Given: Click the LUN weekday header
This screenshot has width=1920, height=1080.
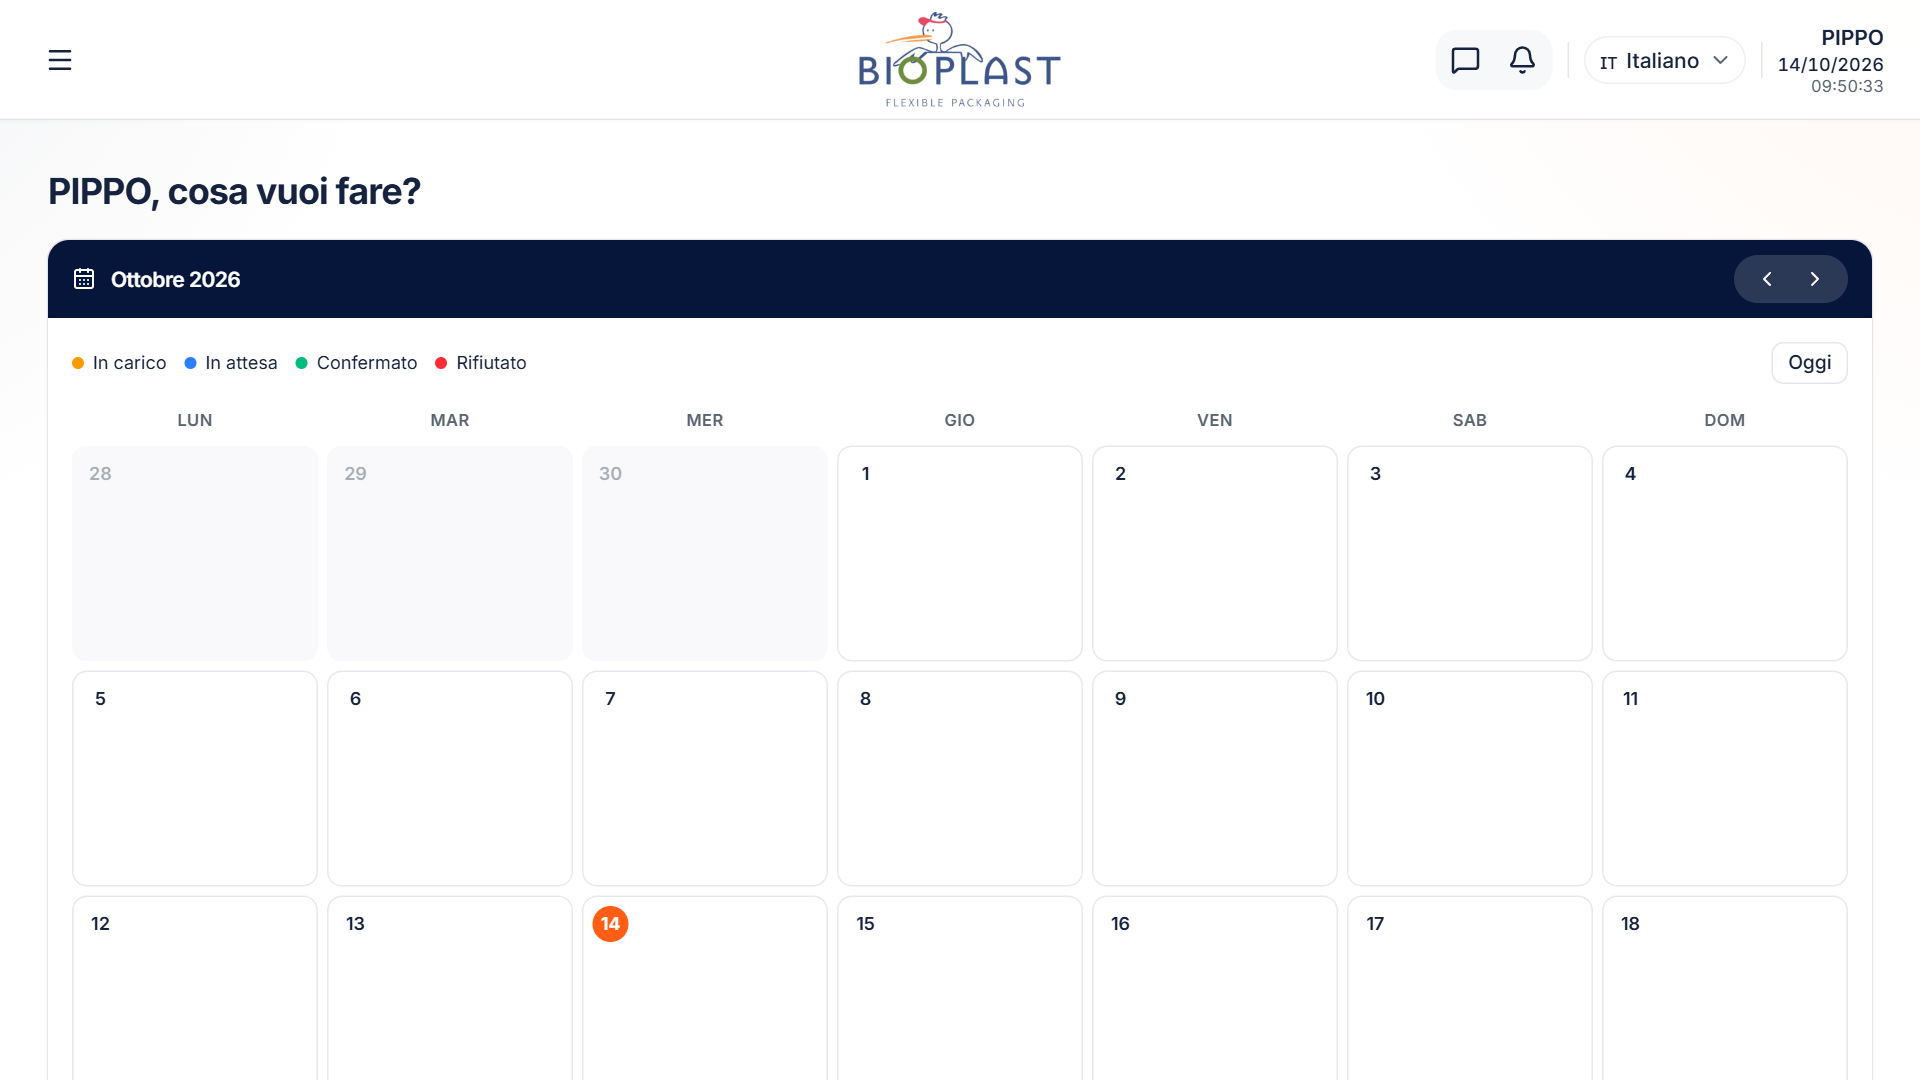Looking at the screenshot, I should (x=195, y=420).
